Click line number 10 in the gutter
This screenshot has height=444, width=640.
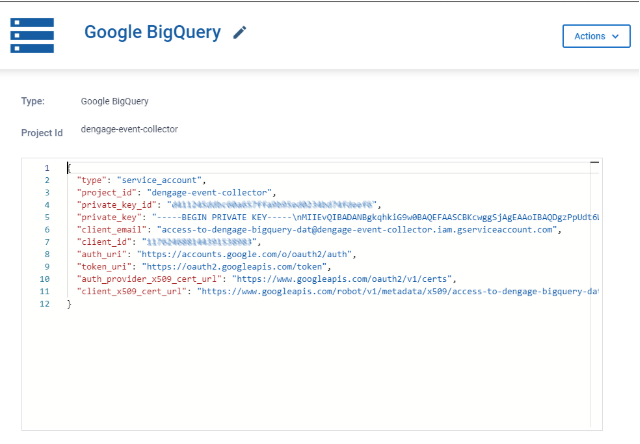click(44, 279)
